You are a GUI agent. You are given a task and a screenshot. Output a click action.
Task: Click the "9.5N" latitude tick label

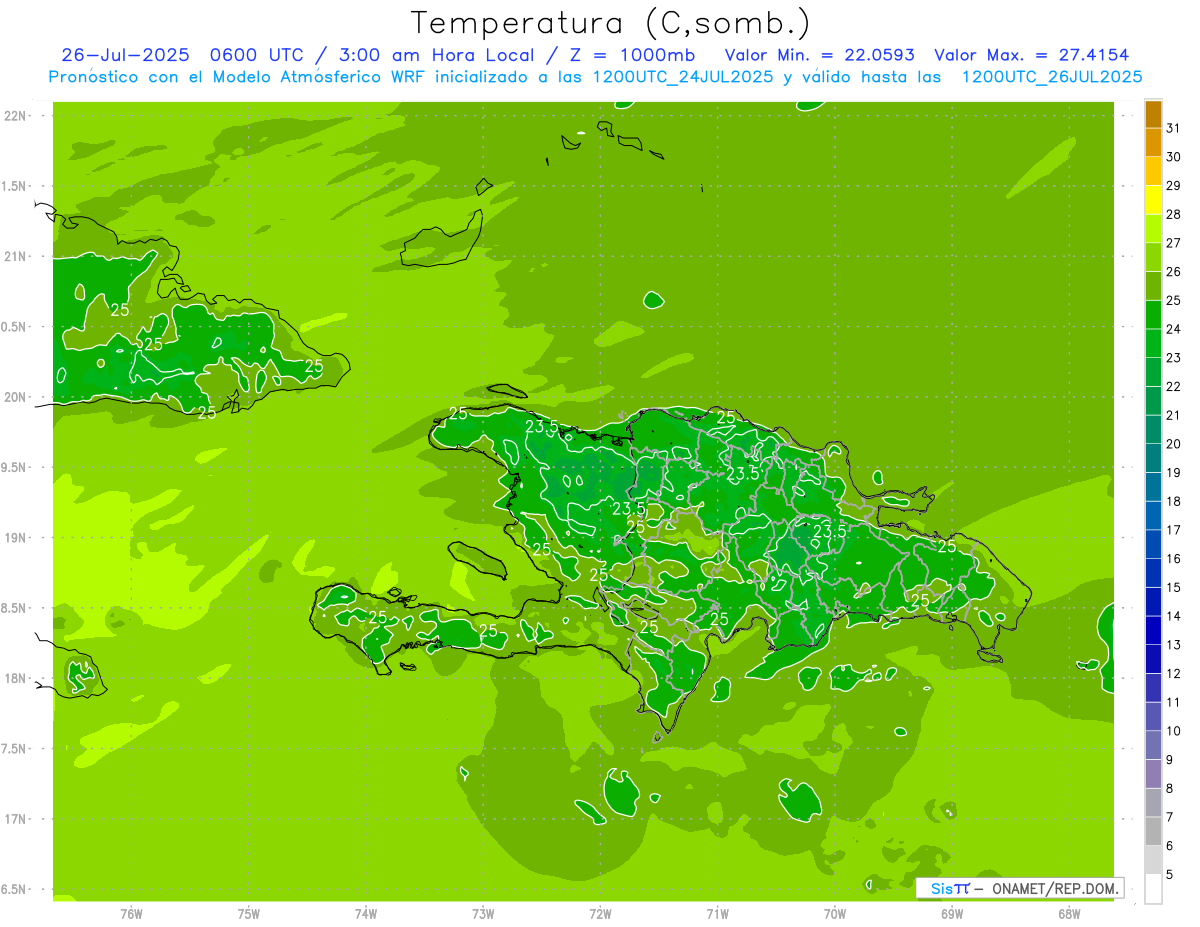(15, 467)
